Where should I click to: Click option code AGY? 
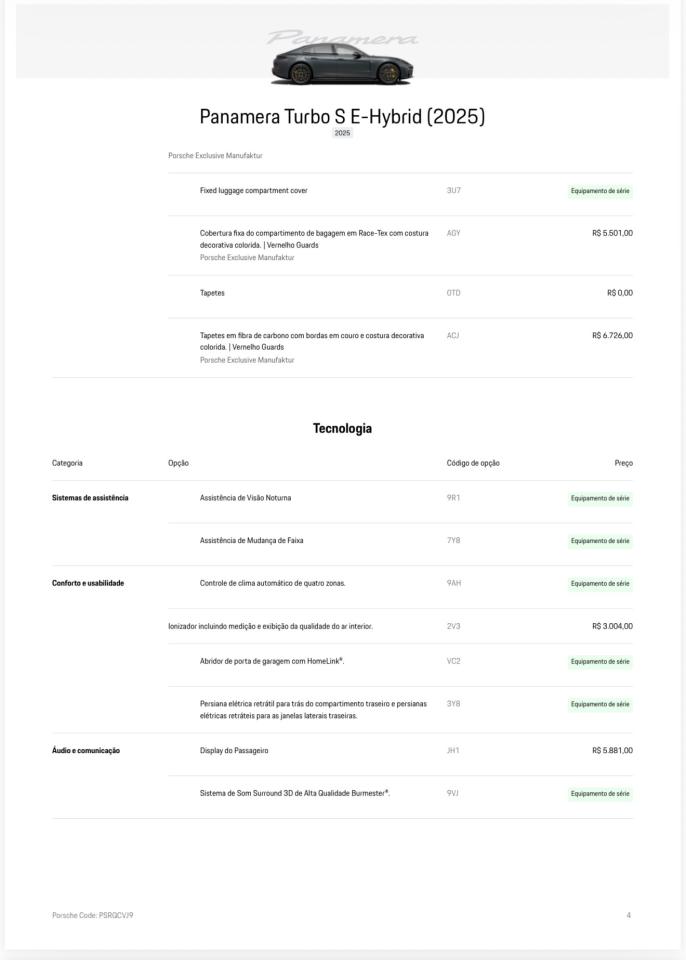[453, 233]
